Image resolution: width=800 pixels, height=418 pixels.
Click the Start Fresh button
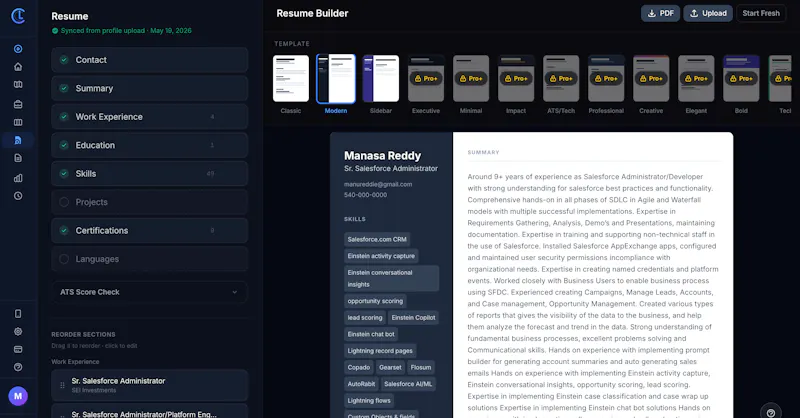(761, 13)
